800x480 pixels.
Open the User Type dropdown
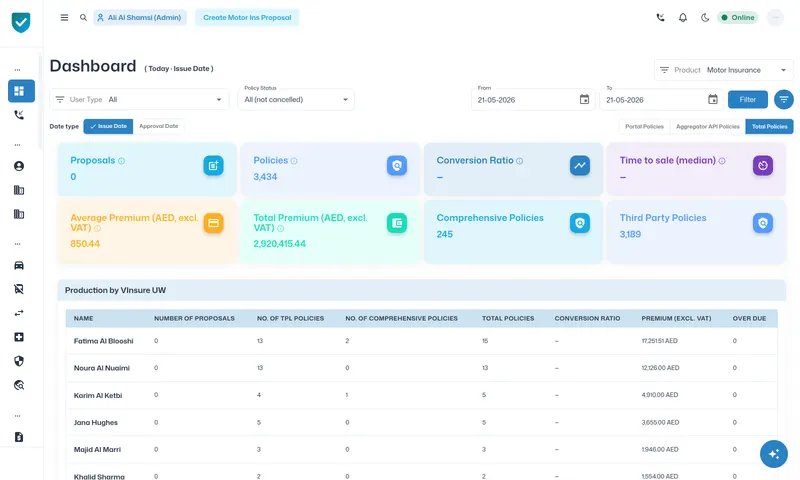coord(139,99)
